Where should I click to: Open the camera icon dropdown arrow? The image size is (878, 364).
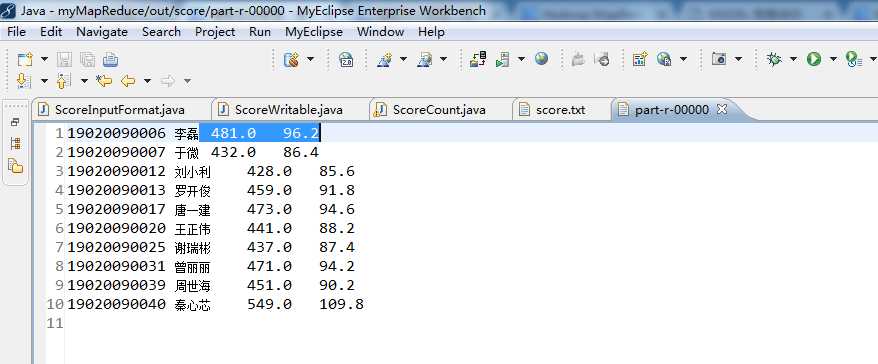738,59
